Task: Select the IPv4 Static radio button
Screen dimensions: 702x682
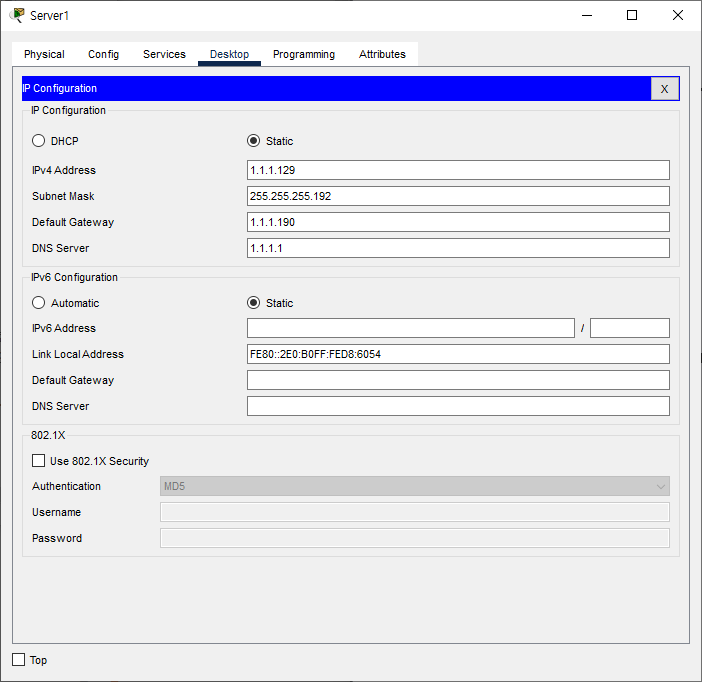Action: click(253, 141)
